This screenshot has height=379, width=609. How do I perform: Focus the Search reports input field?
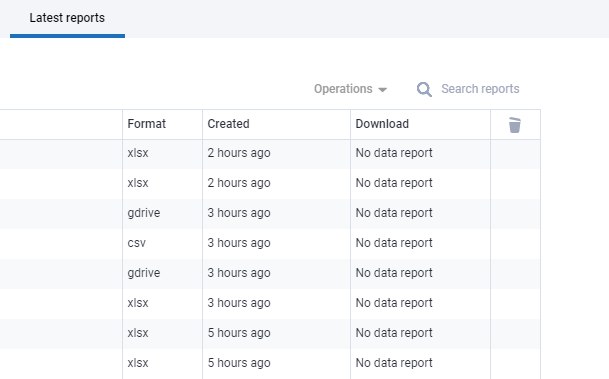click(480, 89)
